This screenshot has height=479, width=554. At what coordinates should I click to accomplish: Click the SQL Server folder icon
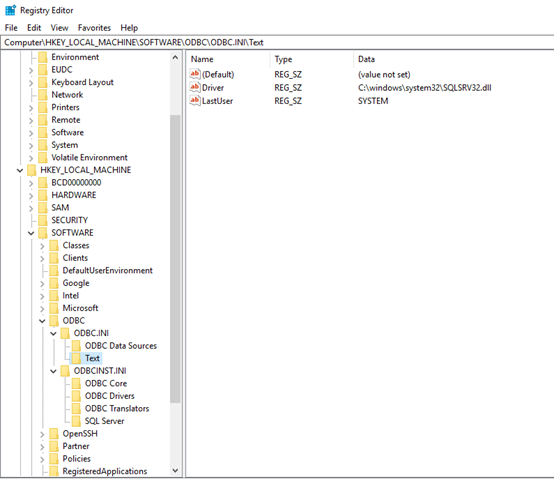pos(76,421)
